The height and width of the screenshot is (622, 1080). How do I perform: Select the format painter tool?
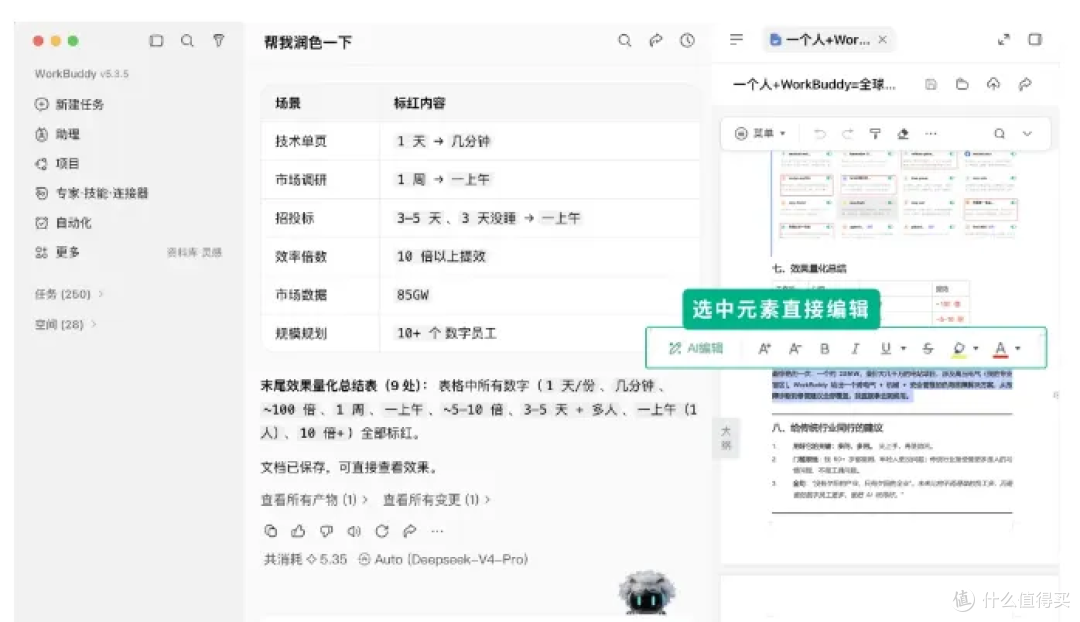pos(875,134)
